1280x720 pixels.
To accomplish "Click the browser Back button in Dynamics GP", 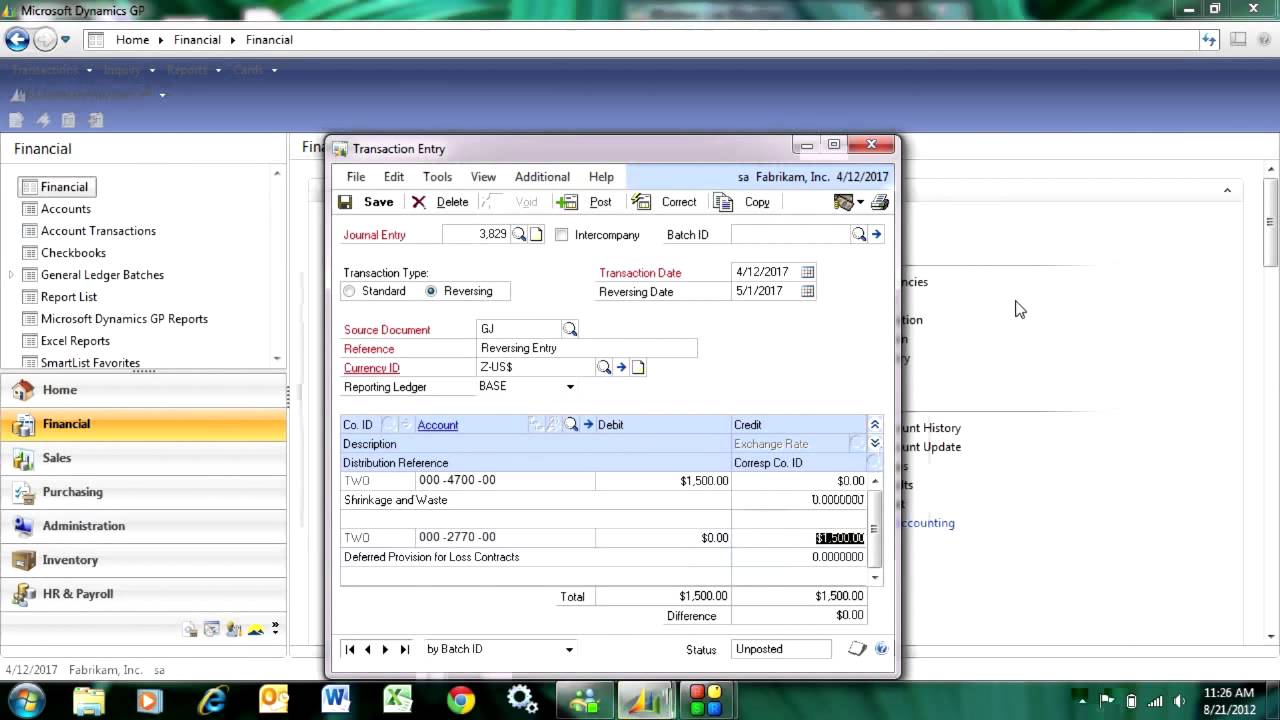I will point(17,40).
